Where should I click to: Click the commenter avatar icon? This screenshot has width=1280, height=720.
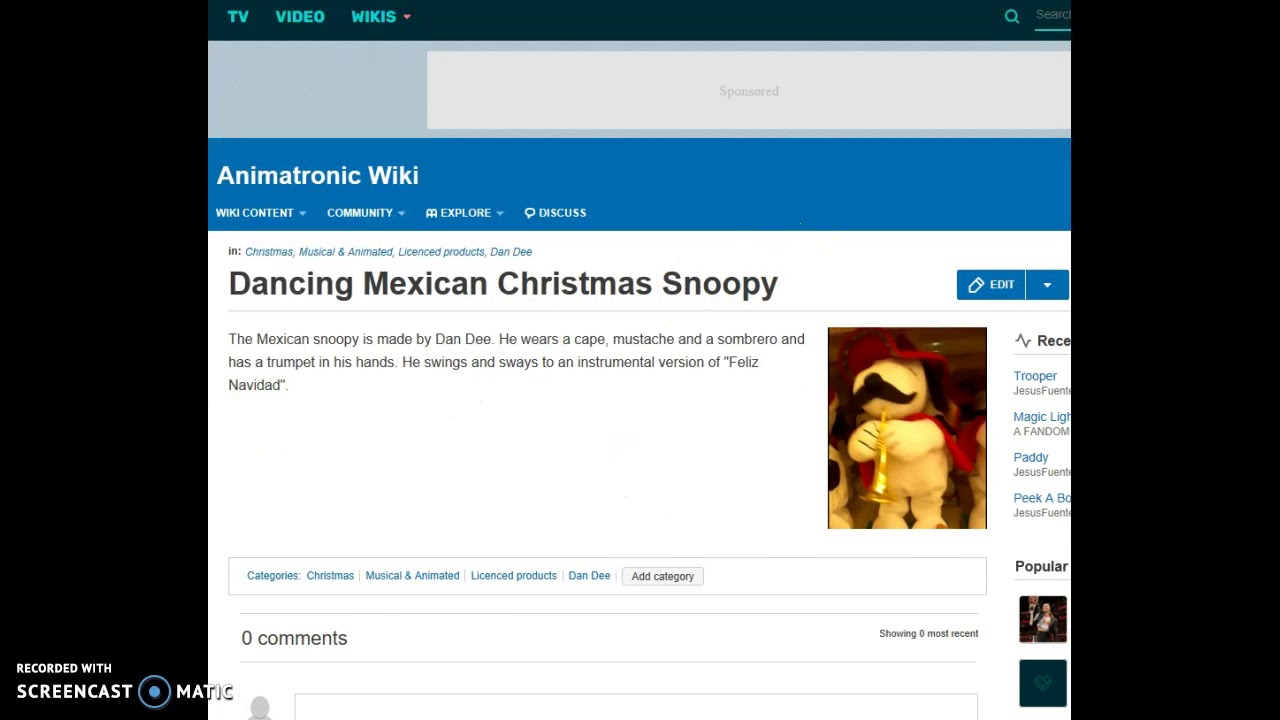(x=260, y=707)
